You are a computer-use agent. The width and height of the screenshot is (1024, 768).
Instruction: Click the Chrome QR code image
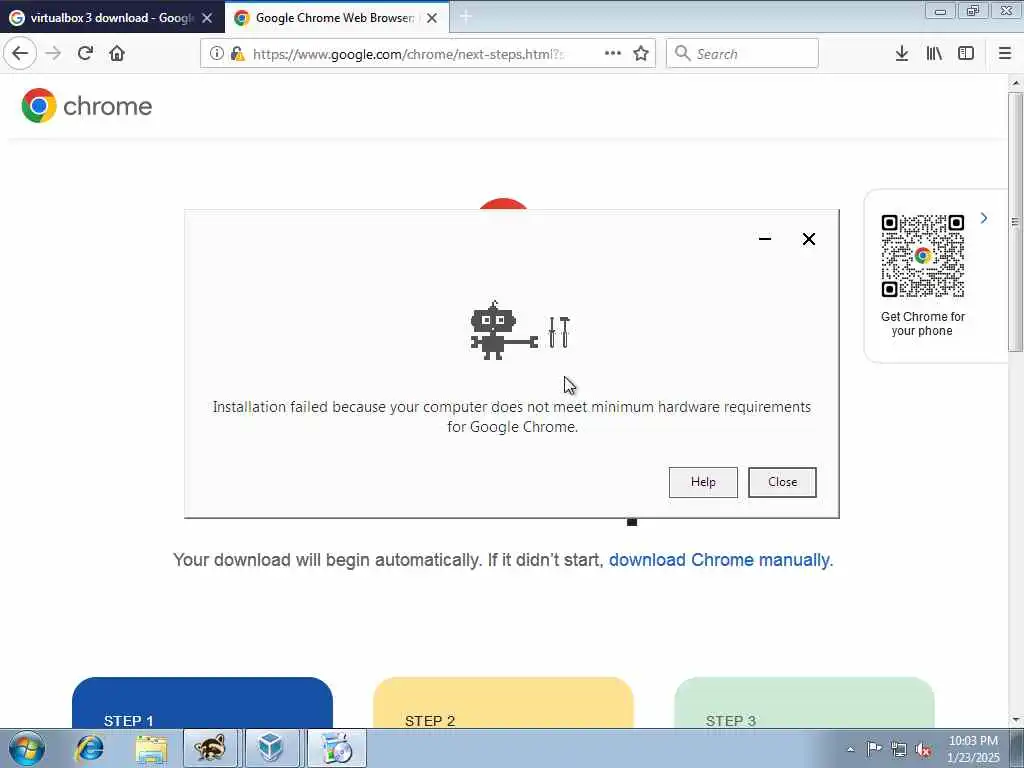[x=922, y=255]
